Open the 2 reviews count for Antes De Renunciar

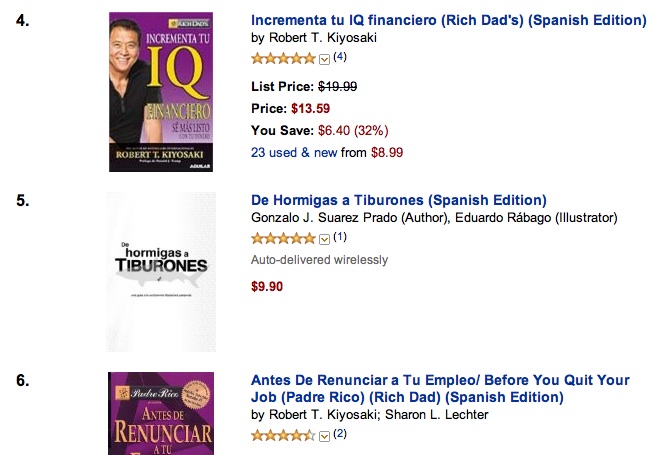pos(339,434)
